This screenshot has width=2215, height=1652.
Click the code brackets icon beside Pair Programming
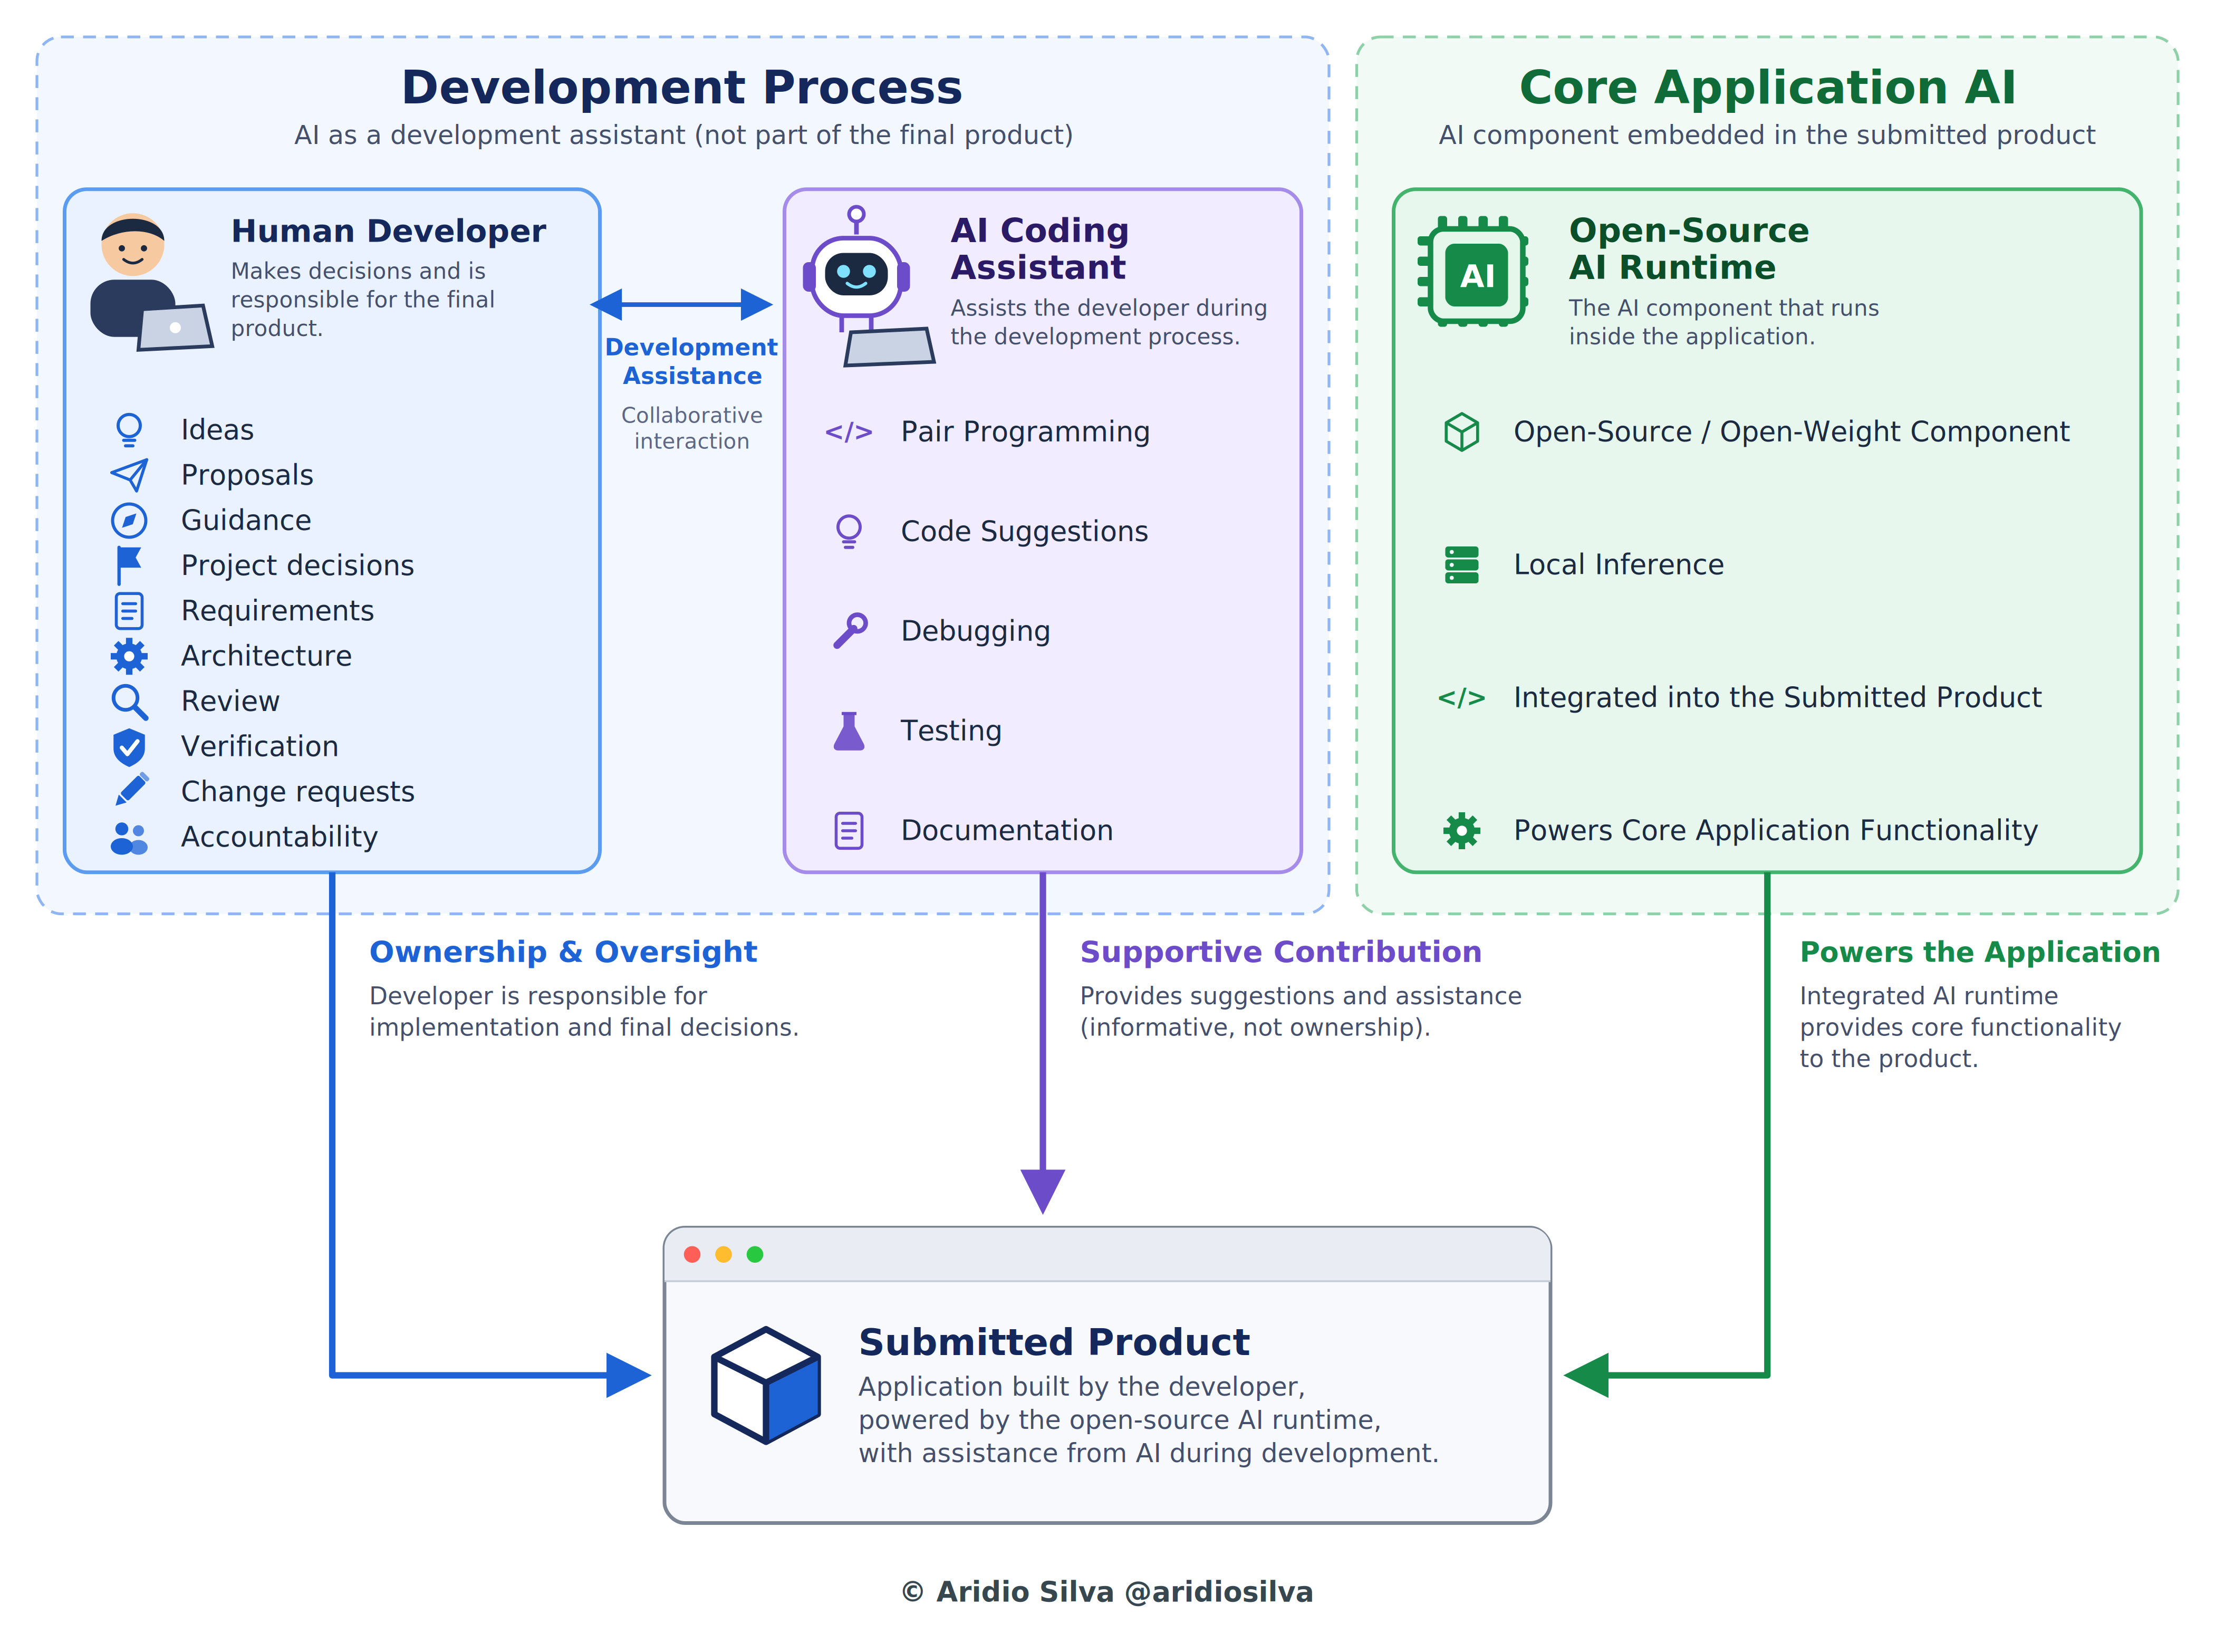coord(848,432)
